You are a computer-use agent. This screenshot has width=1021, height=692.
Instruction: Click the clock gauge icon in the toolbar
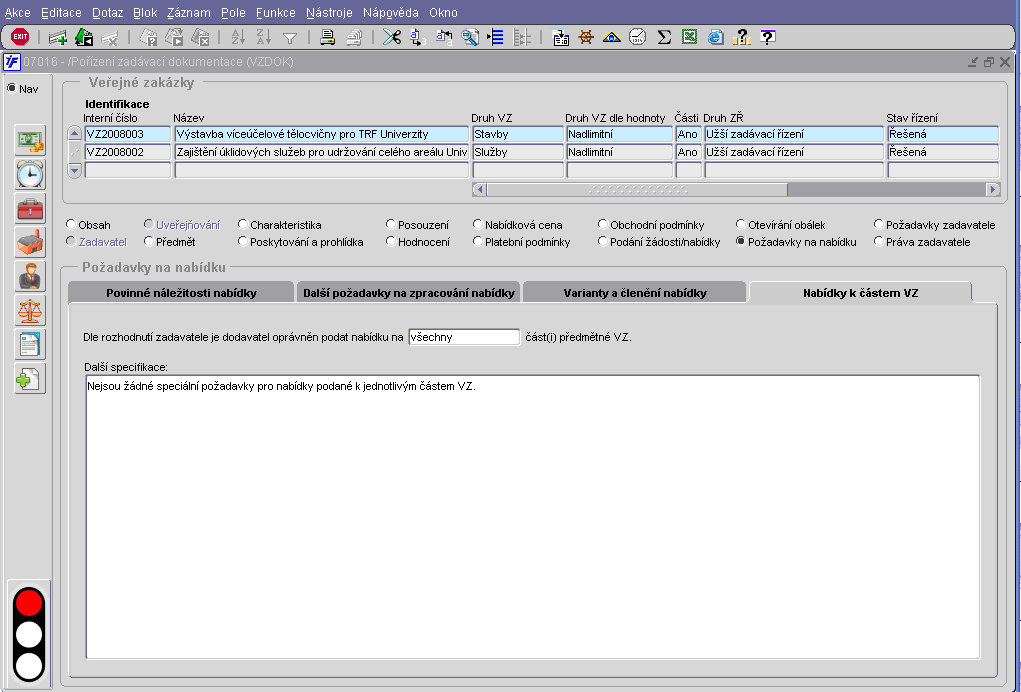pos(637,38)
